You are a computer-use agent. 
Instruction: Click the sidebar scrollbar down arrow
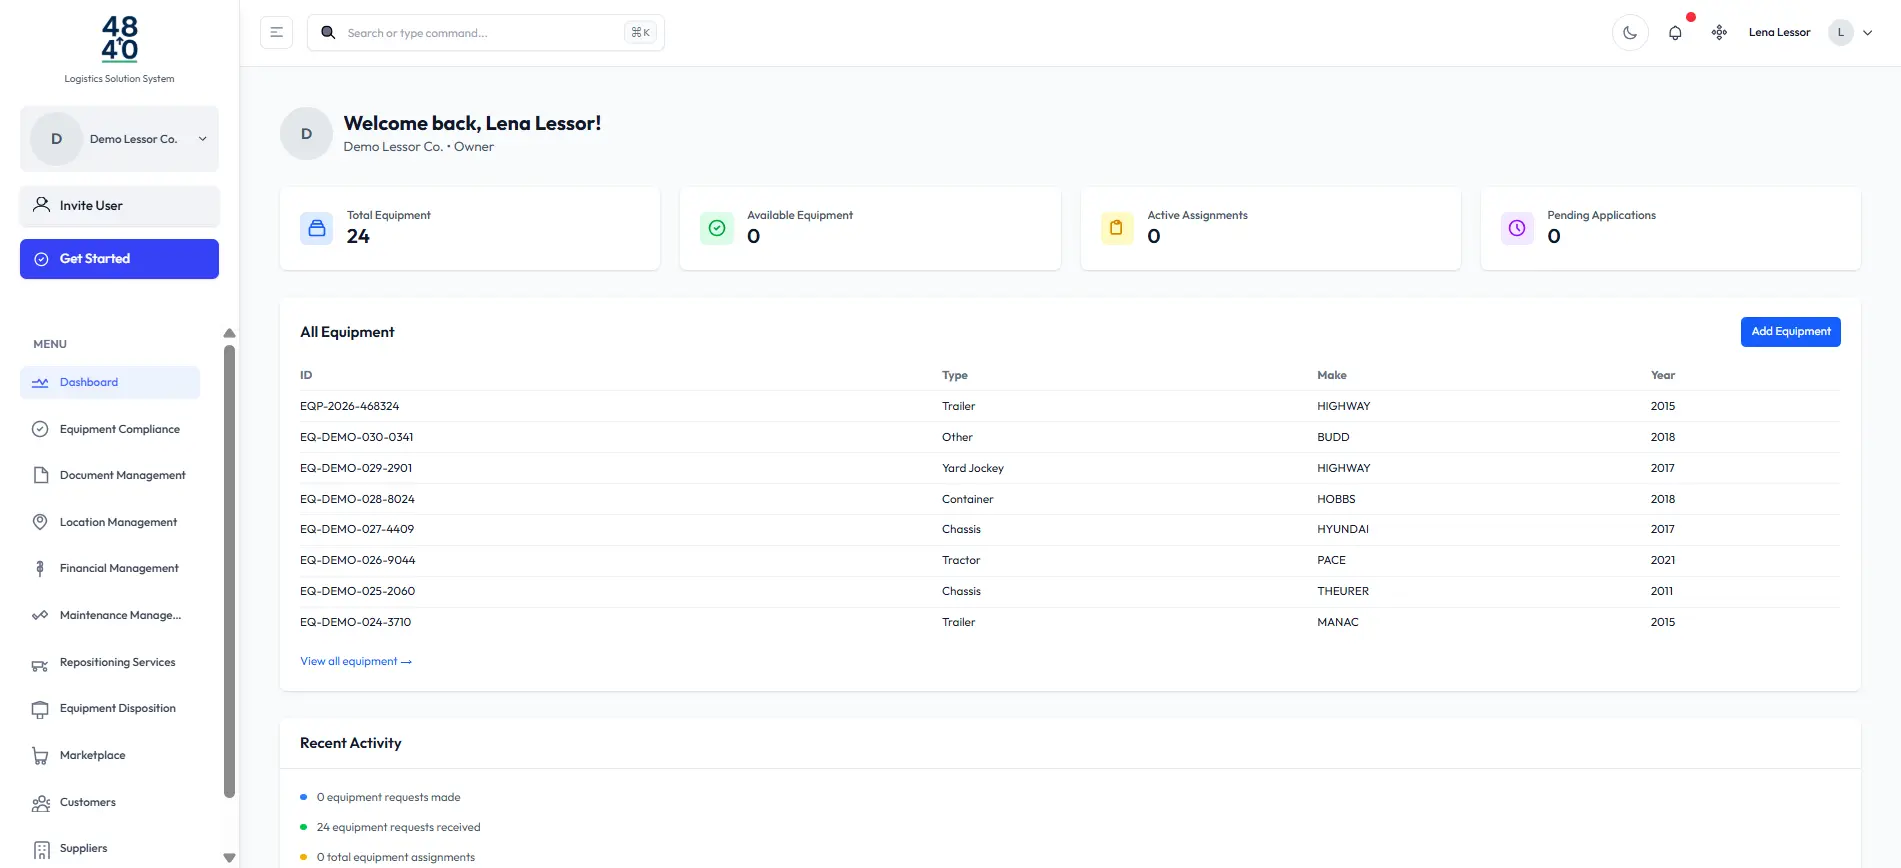[229, 857]
